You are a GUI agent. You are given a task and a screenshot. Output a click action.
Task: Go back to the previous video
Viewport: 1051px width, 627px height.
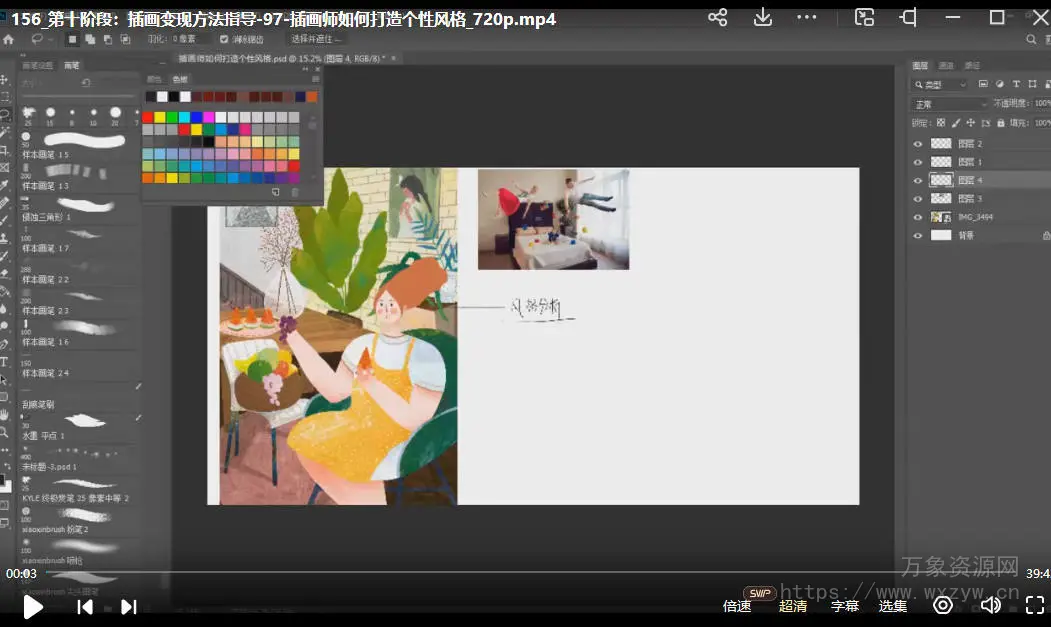85,606
